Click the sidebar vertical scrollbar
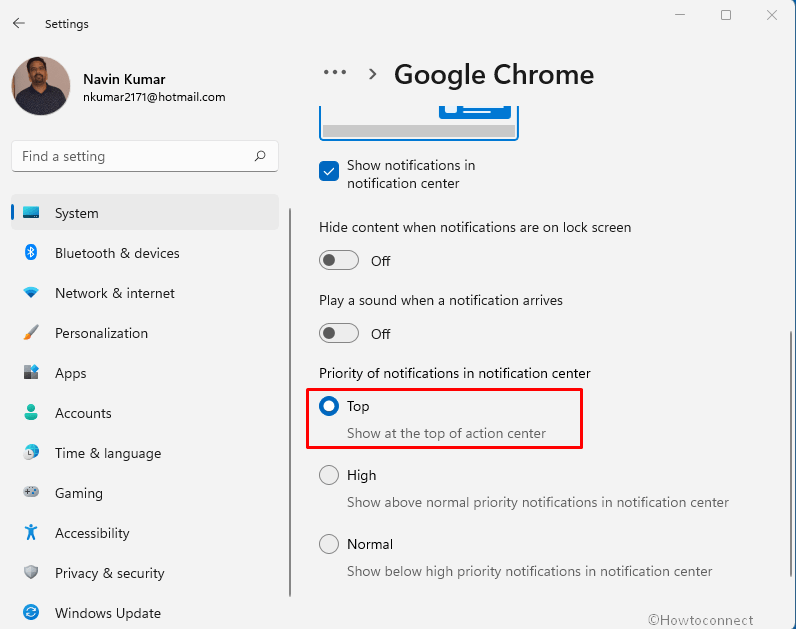Image resolution: width=796 pixels, height=629 pixels. (290, 402)
